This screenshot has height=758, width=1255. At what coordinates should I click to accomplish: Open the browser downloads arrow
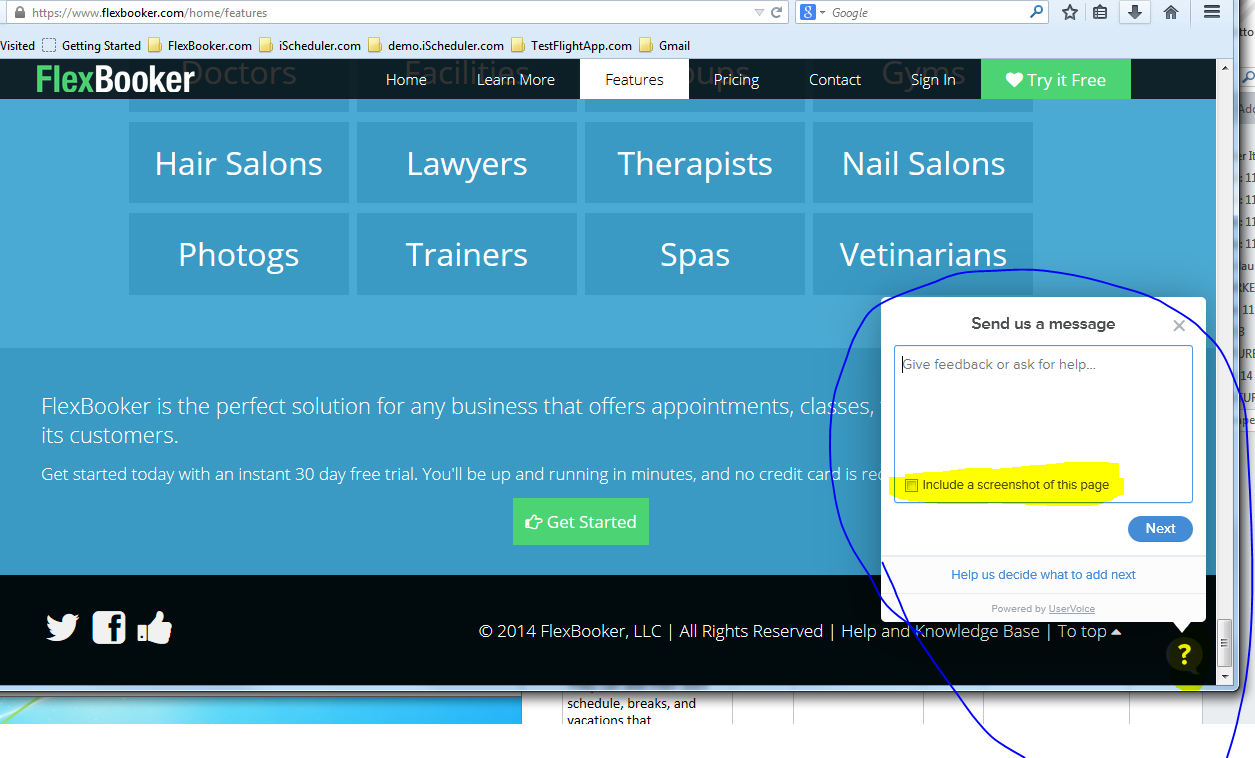[x=1135, y=12]
